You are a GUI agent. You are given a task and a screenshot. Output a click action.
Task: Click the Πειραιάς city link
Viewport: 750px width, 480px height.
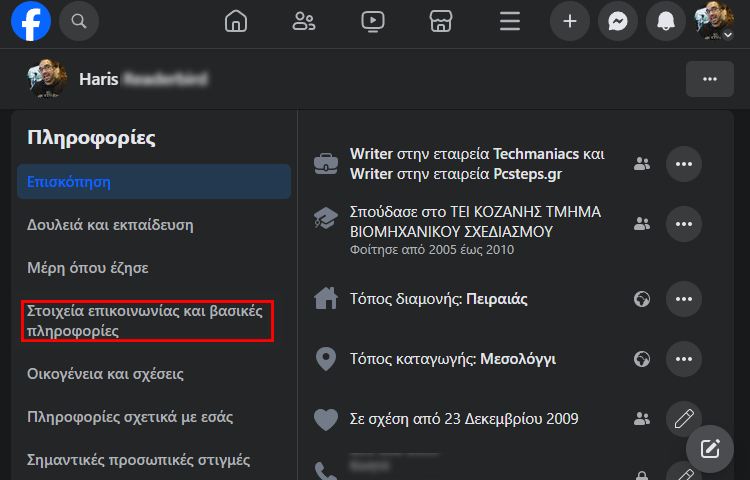pyautogui.click(x=496, y=299)
